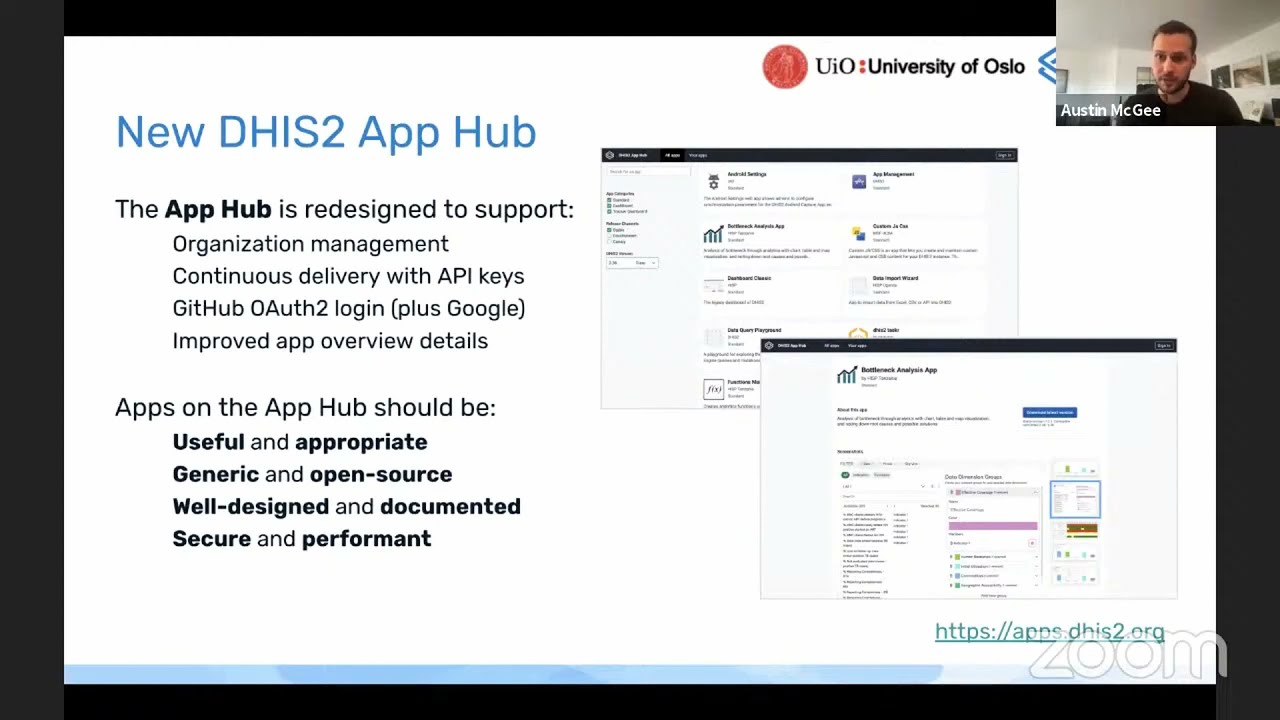Select All apps tab in the app detail window
The height and width of the screenshot is (720, 1280).
tap(831, 345)
